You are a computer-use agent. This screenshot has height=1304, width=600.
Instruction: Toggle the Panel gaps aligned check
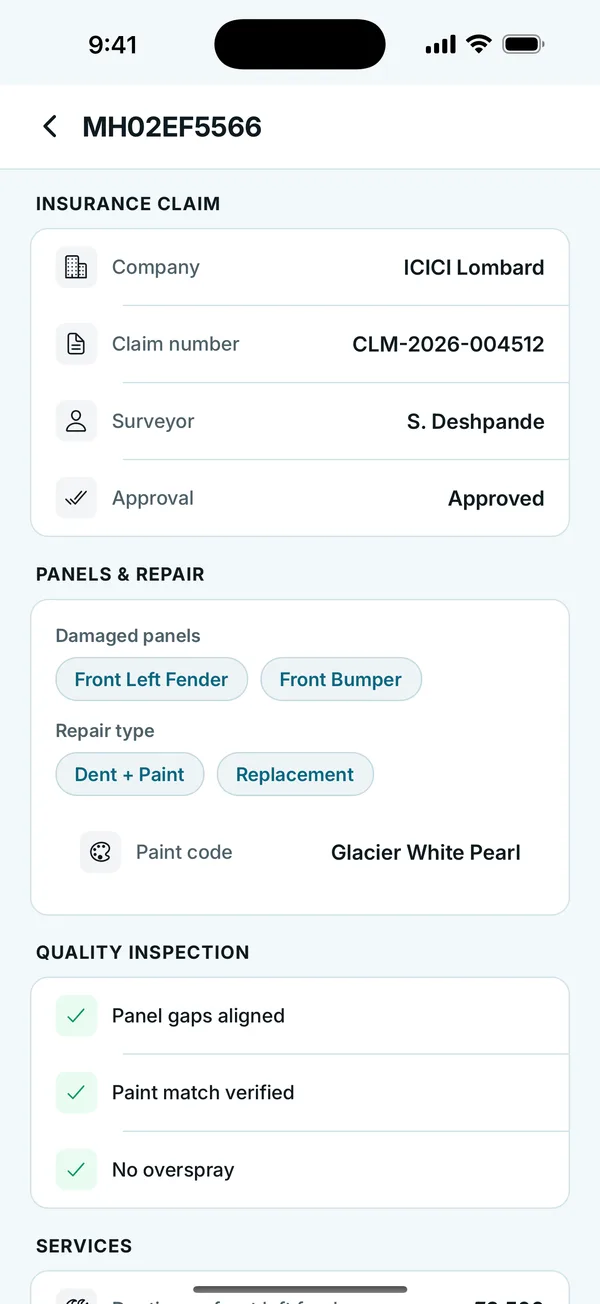pyautogui.click(x=76, y=1016)
